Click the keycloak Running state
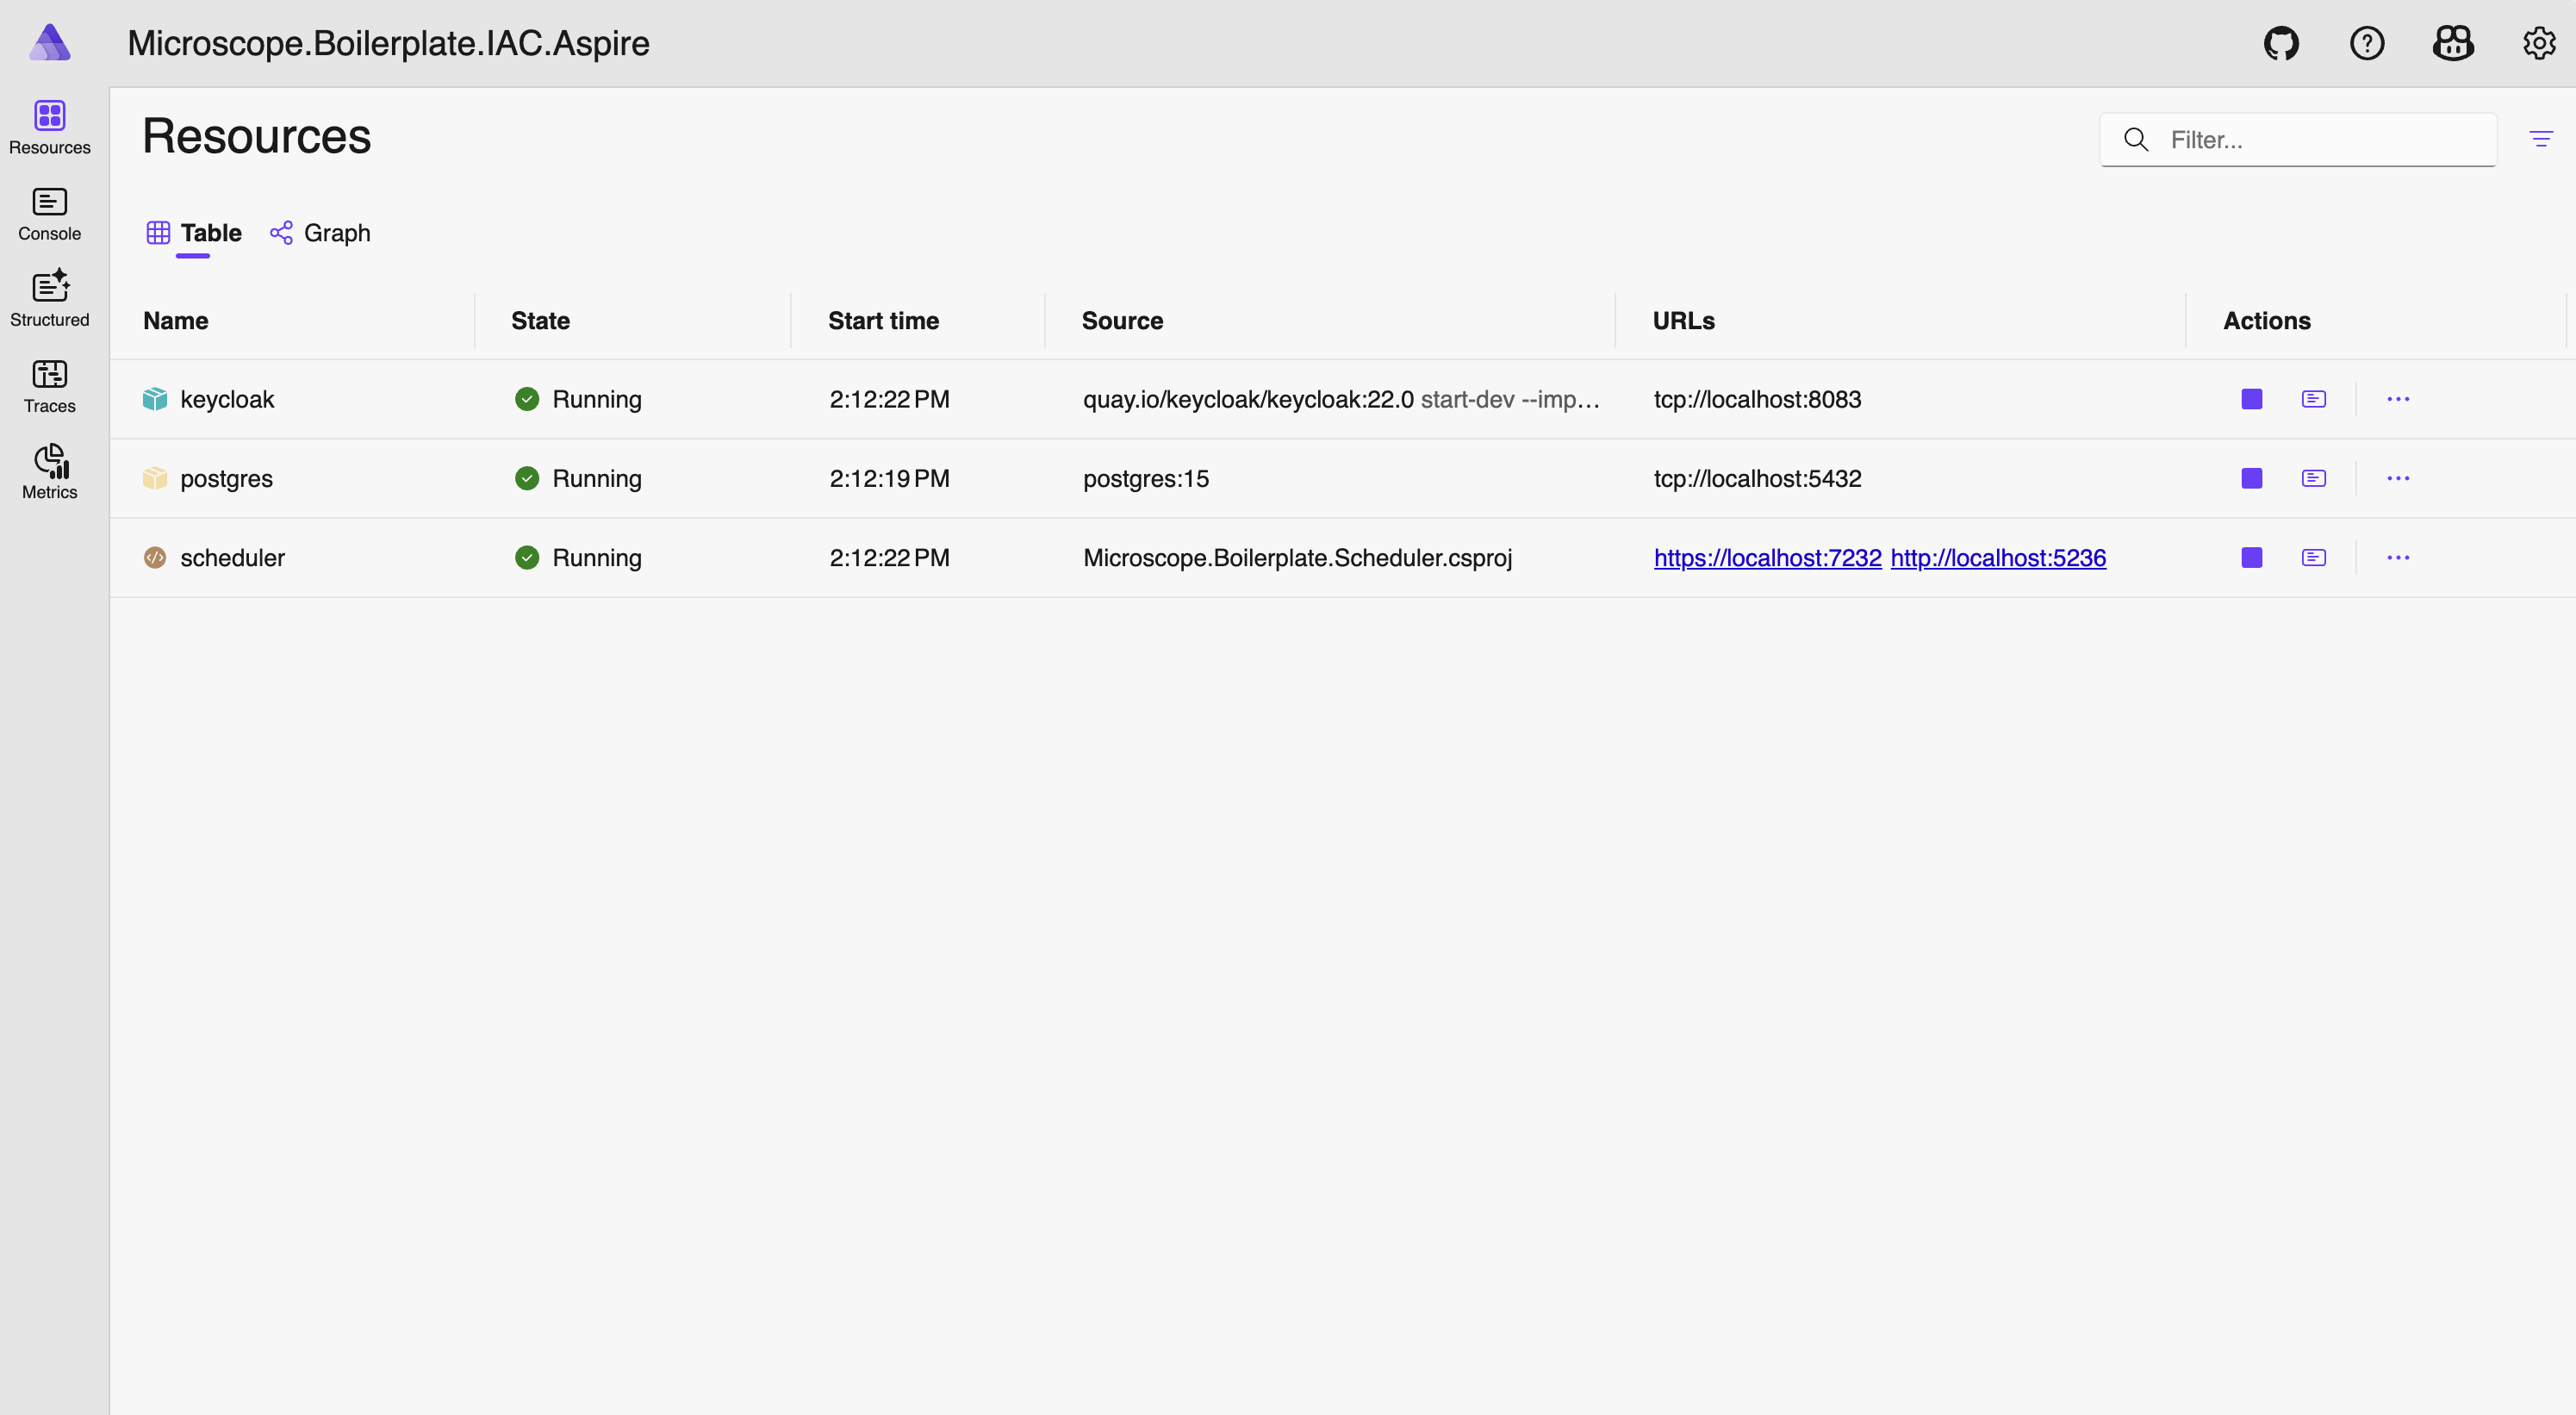Image resolution: width=2576 pixels, height=1415 pixels. click(x=578, y=399)
